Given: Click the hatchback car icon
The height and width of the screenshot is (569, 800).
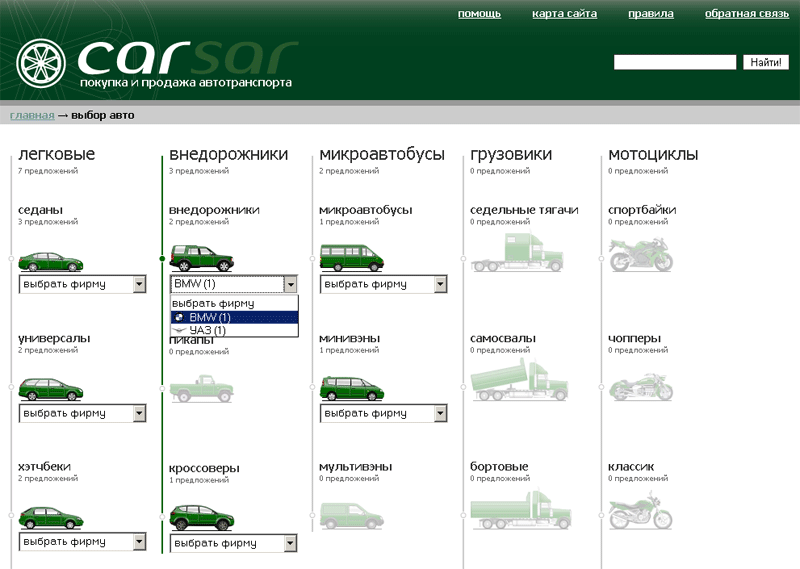Looking at the screenshot, I should coord(50,517).
